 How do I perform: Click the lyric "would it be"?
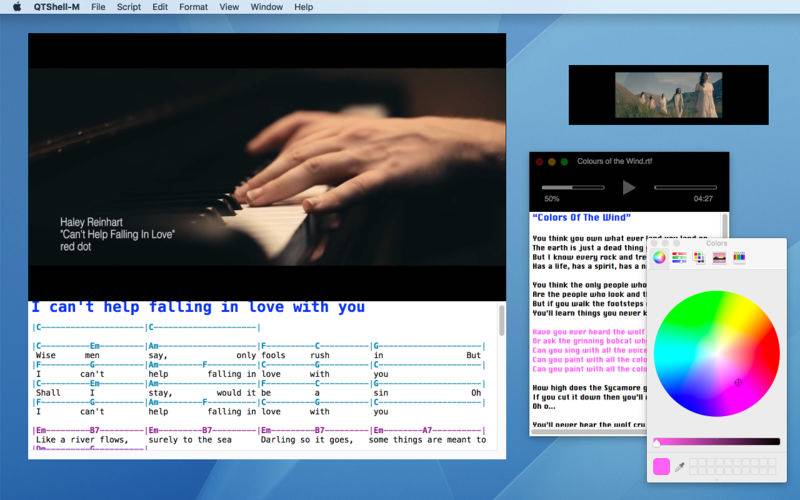coord(244,393)
